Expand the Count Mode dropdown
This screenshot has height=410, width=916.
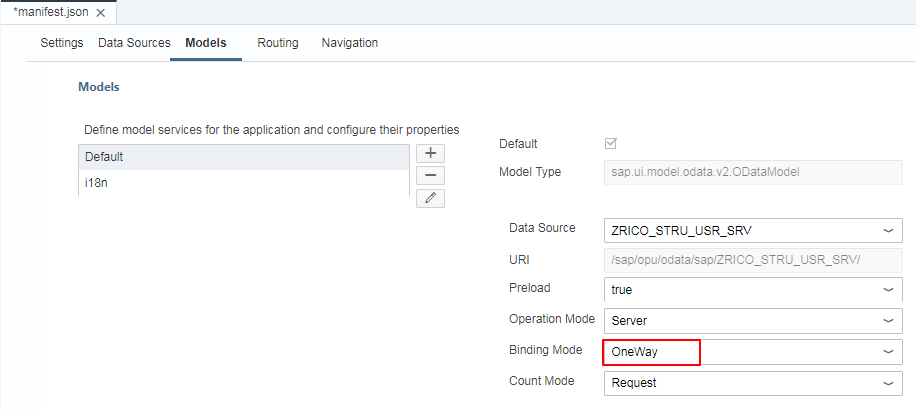coord(888,382)
